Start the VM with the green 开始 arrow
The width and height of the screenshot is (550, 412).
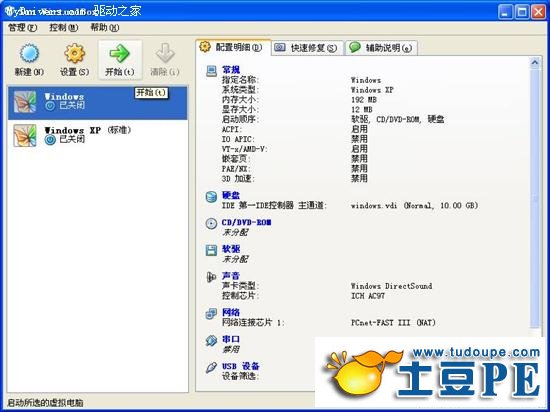coord(120,53)
